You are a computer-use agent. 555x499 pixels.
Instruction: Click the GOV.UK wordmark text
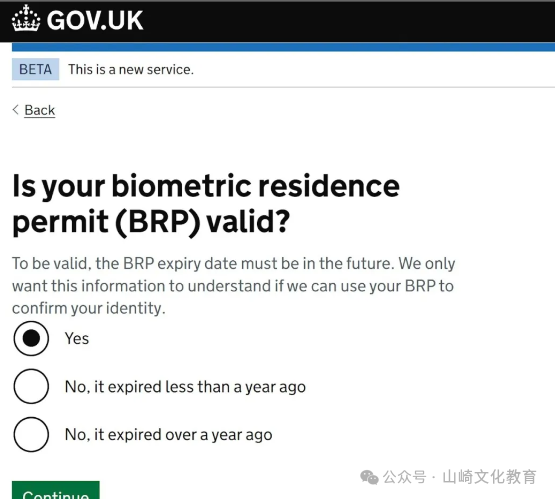(x=95, y=20)
